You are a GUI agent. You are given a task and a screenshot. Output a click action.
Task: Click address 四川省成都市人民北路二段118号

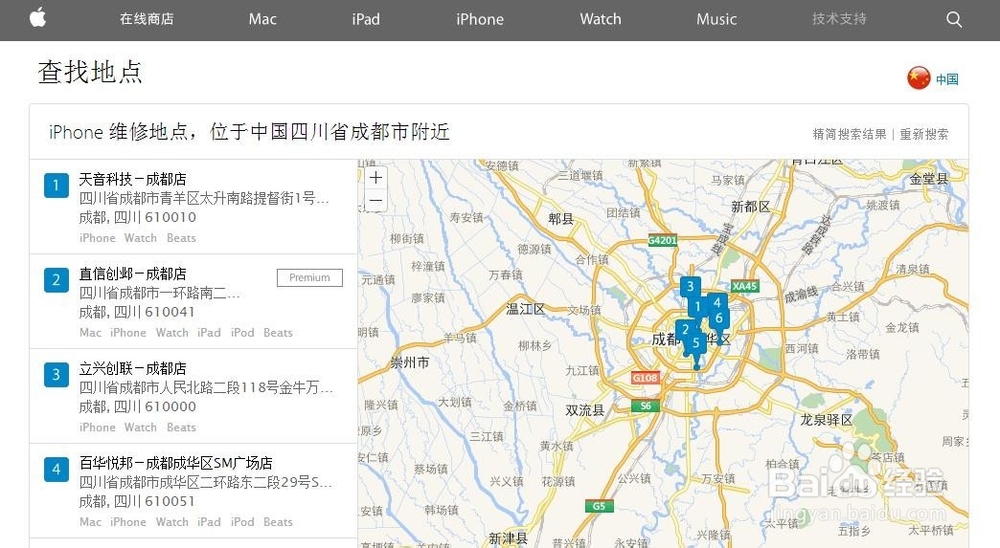(205, 387)
